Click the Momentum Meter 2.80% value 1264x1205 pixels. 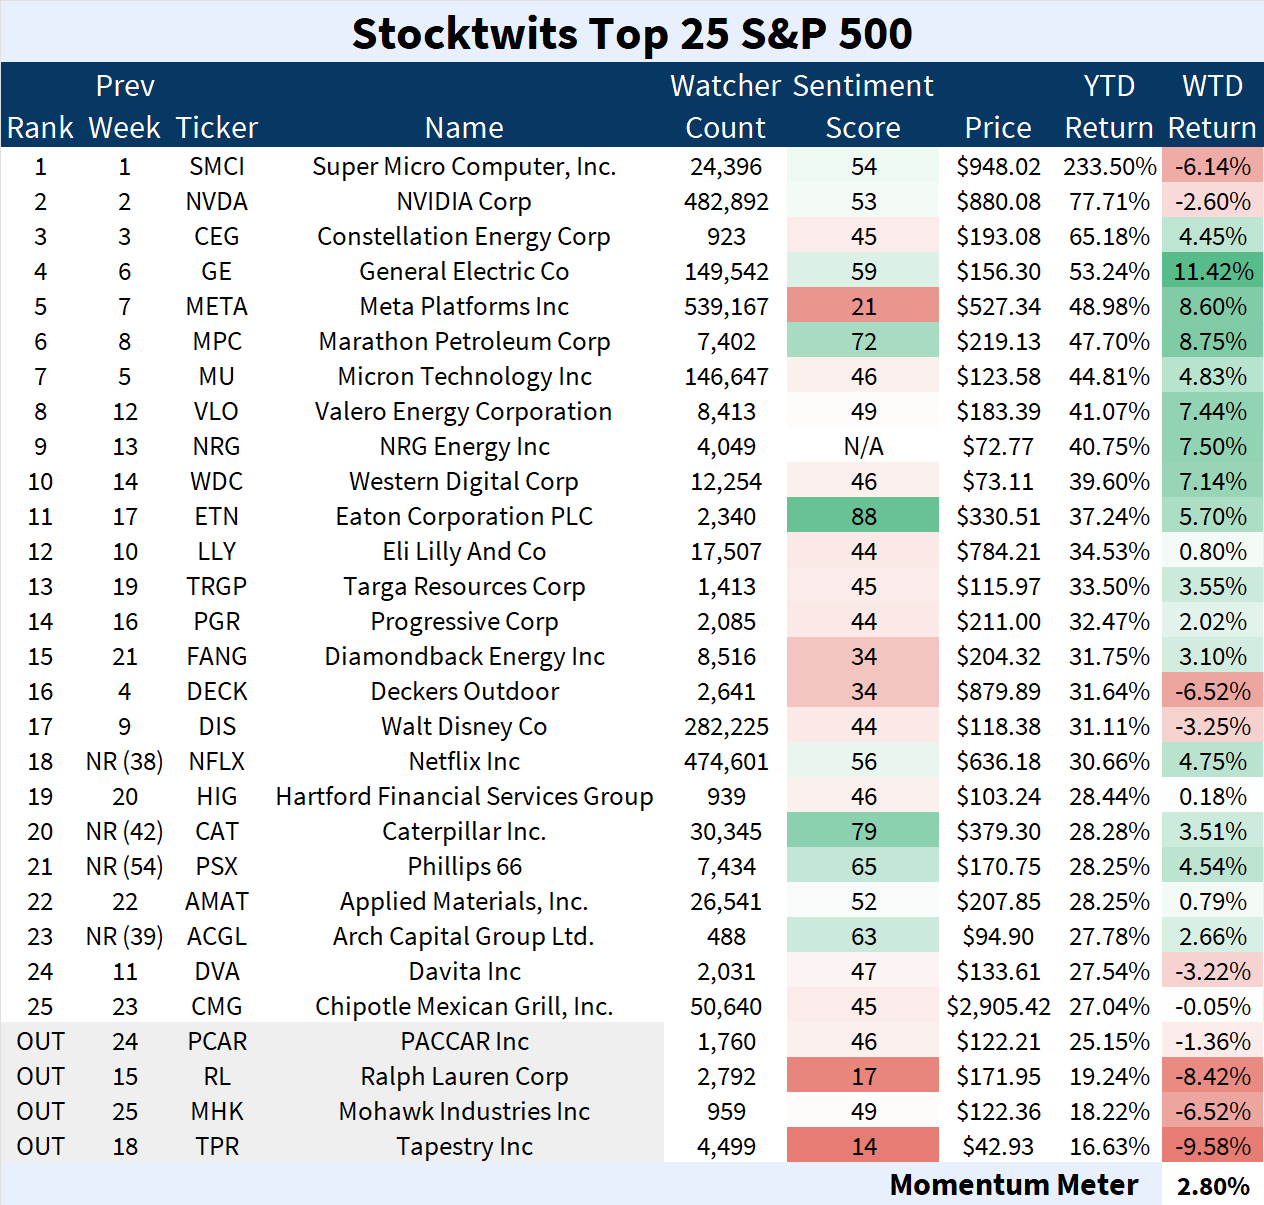[1212, 1185]
